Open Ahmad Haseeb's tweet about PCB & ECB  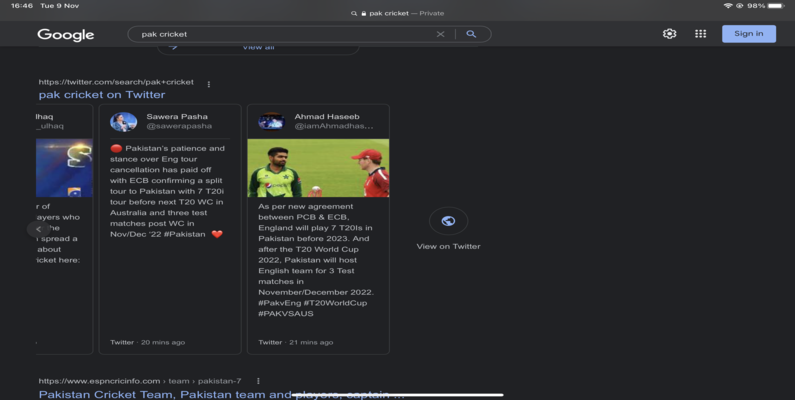coord(316,260)
